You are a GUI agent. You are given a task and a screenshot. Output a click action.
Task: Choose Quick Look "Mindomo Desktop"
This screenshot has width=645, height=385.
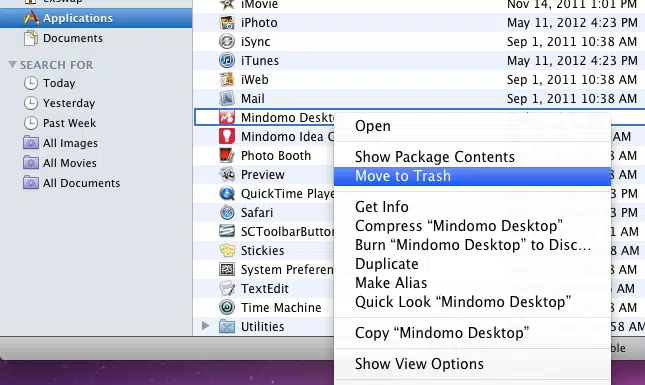(x=472, y=302)
